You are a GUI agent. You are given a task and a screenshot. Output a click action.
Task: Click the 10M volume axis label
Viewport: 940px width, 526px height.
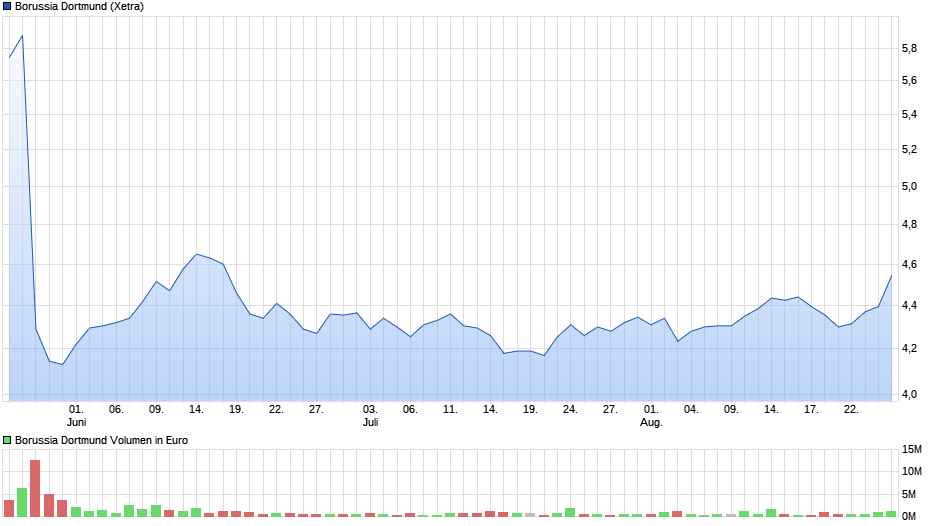pyautogui.click(x=912, y=471)
